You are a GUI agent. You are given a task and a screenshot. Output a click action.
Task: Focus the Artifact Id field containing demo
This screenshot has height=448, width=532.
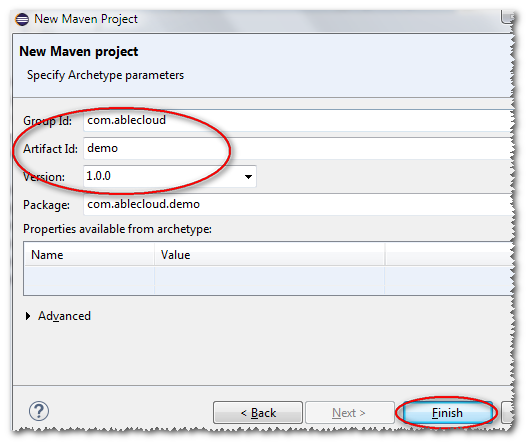pos(297,149)
